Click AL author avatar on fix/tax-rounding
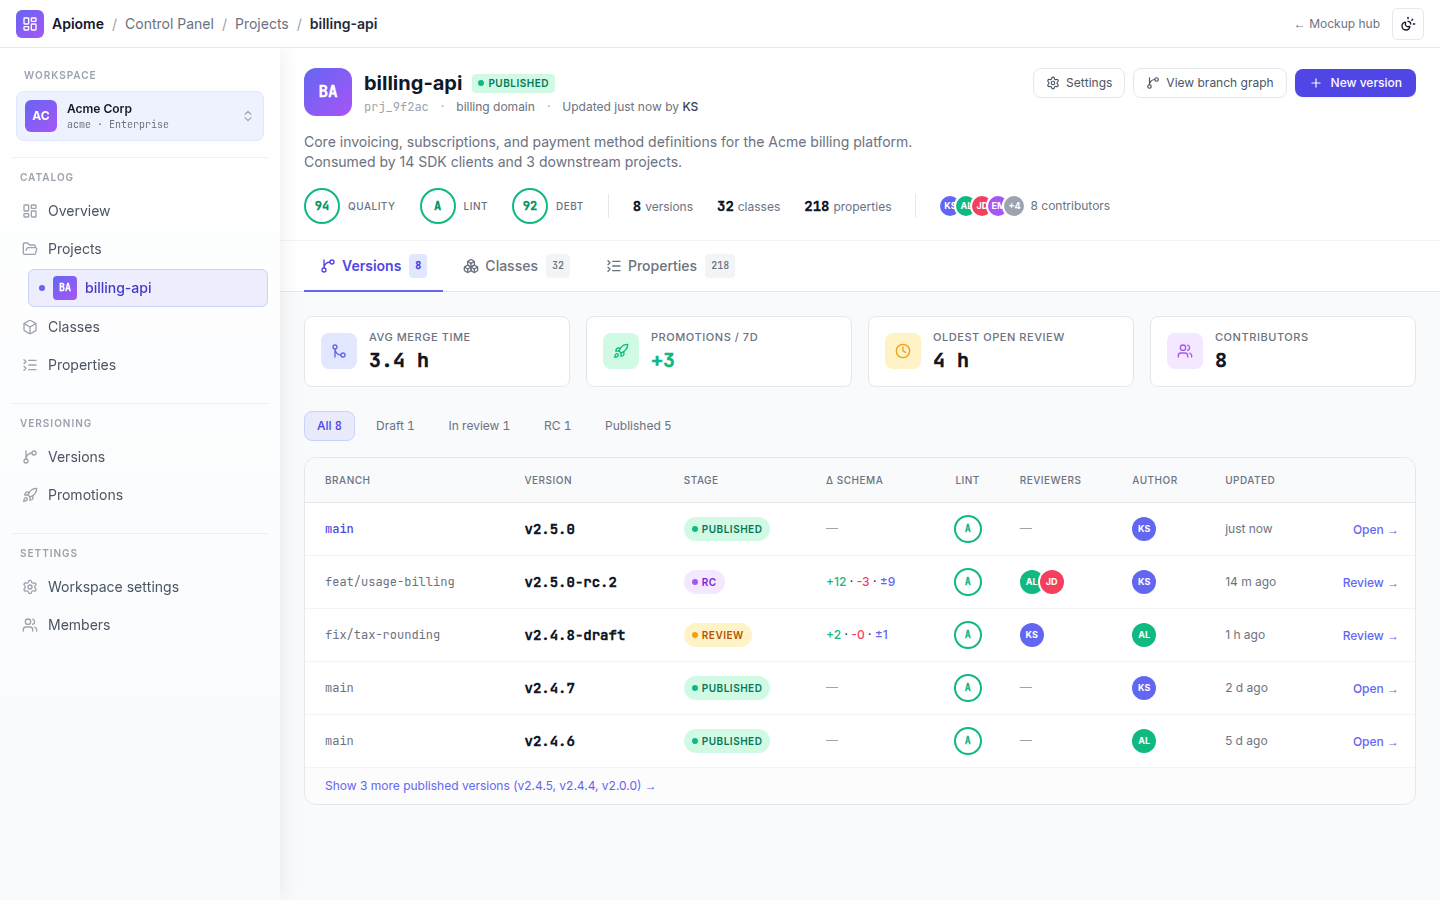The image size is (1440, 900). (x=1144, y=635)
